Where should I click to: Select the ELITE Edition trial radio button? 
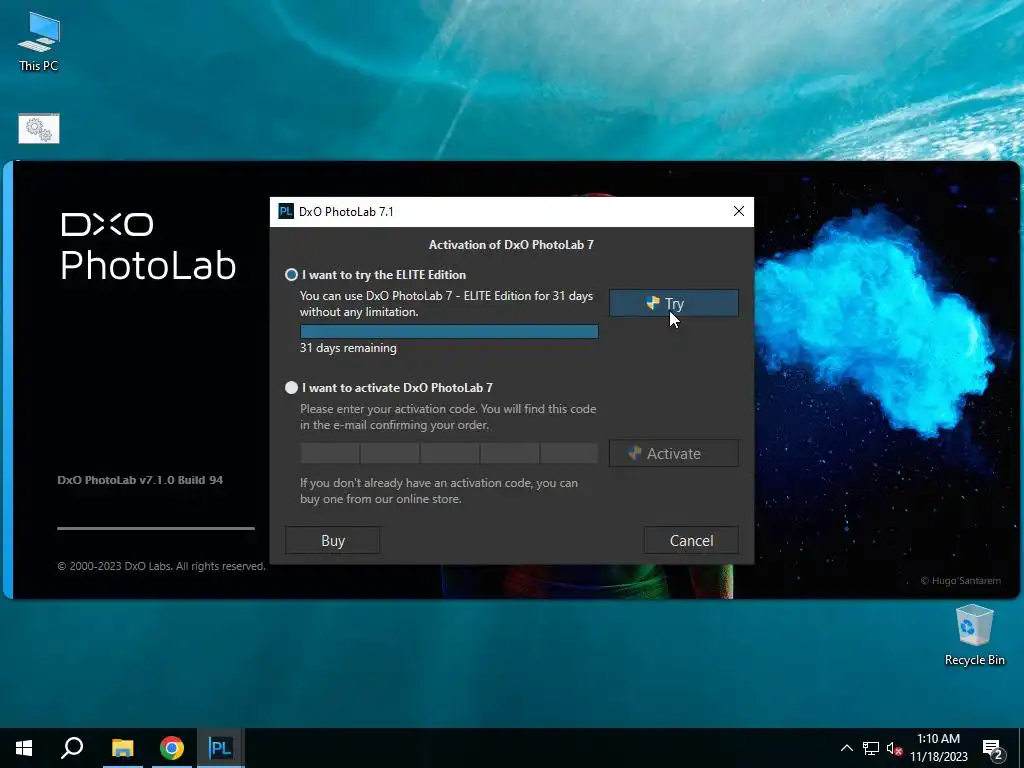(291, 275)
